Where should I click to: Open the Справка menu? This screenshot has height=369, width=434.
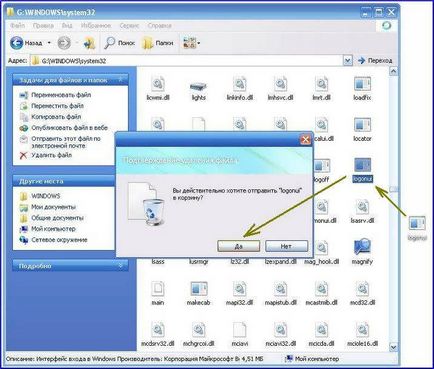click(159, 25)
